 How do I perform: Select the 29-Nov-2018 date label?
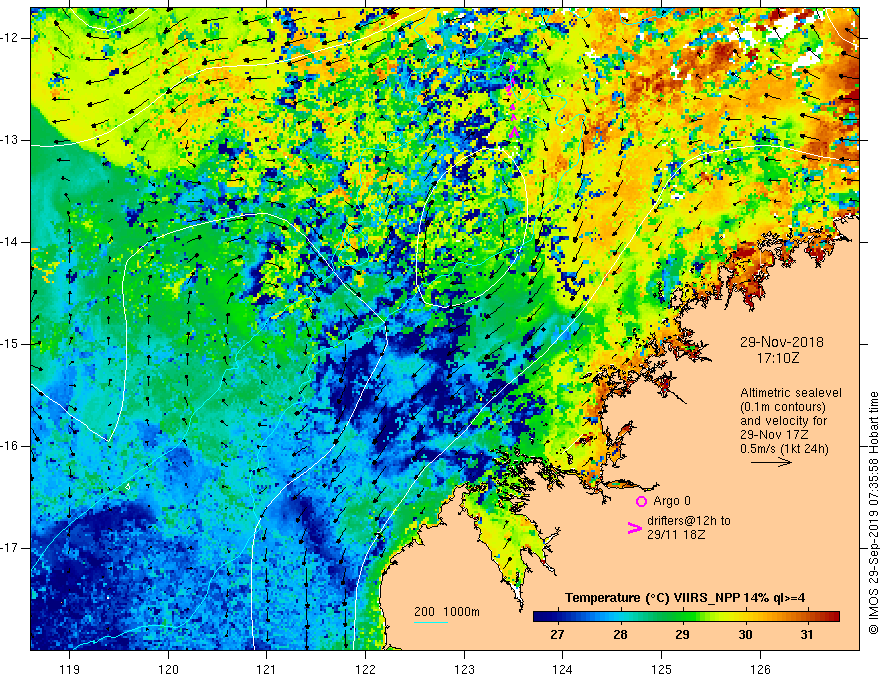tap(781, 342)
